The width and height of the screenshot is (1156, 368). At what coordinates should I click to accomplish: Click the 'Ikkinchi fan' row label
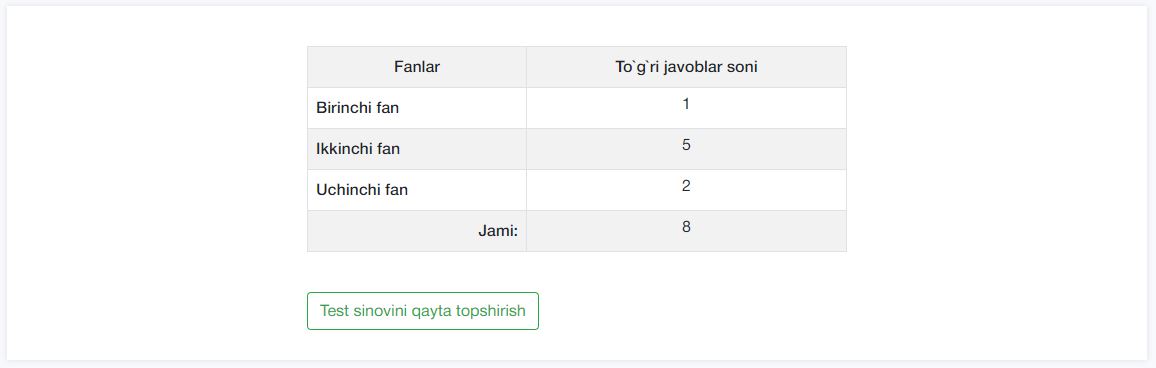point(358,149)
